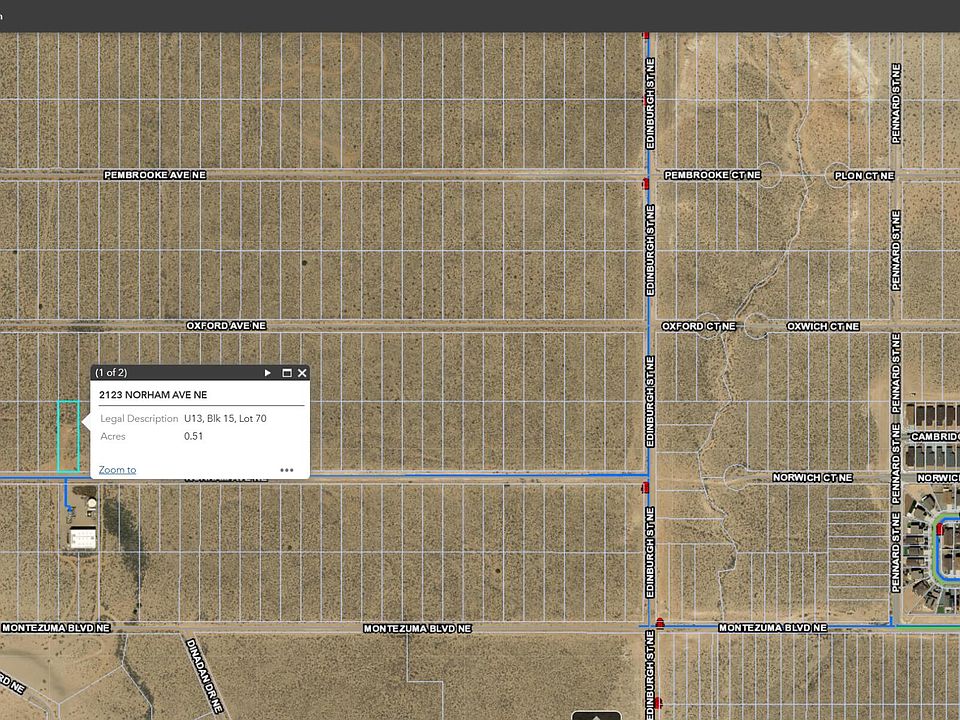Click the Acres field label
The width and height of the screenshot is (960, 720).
(x=113, y=437)
